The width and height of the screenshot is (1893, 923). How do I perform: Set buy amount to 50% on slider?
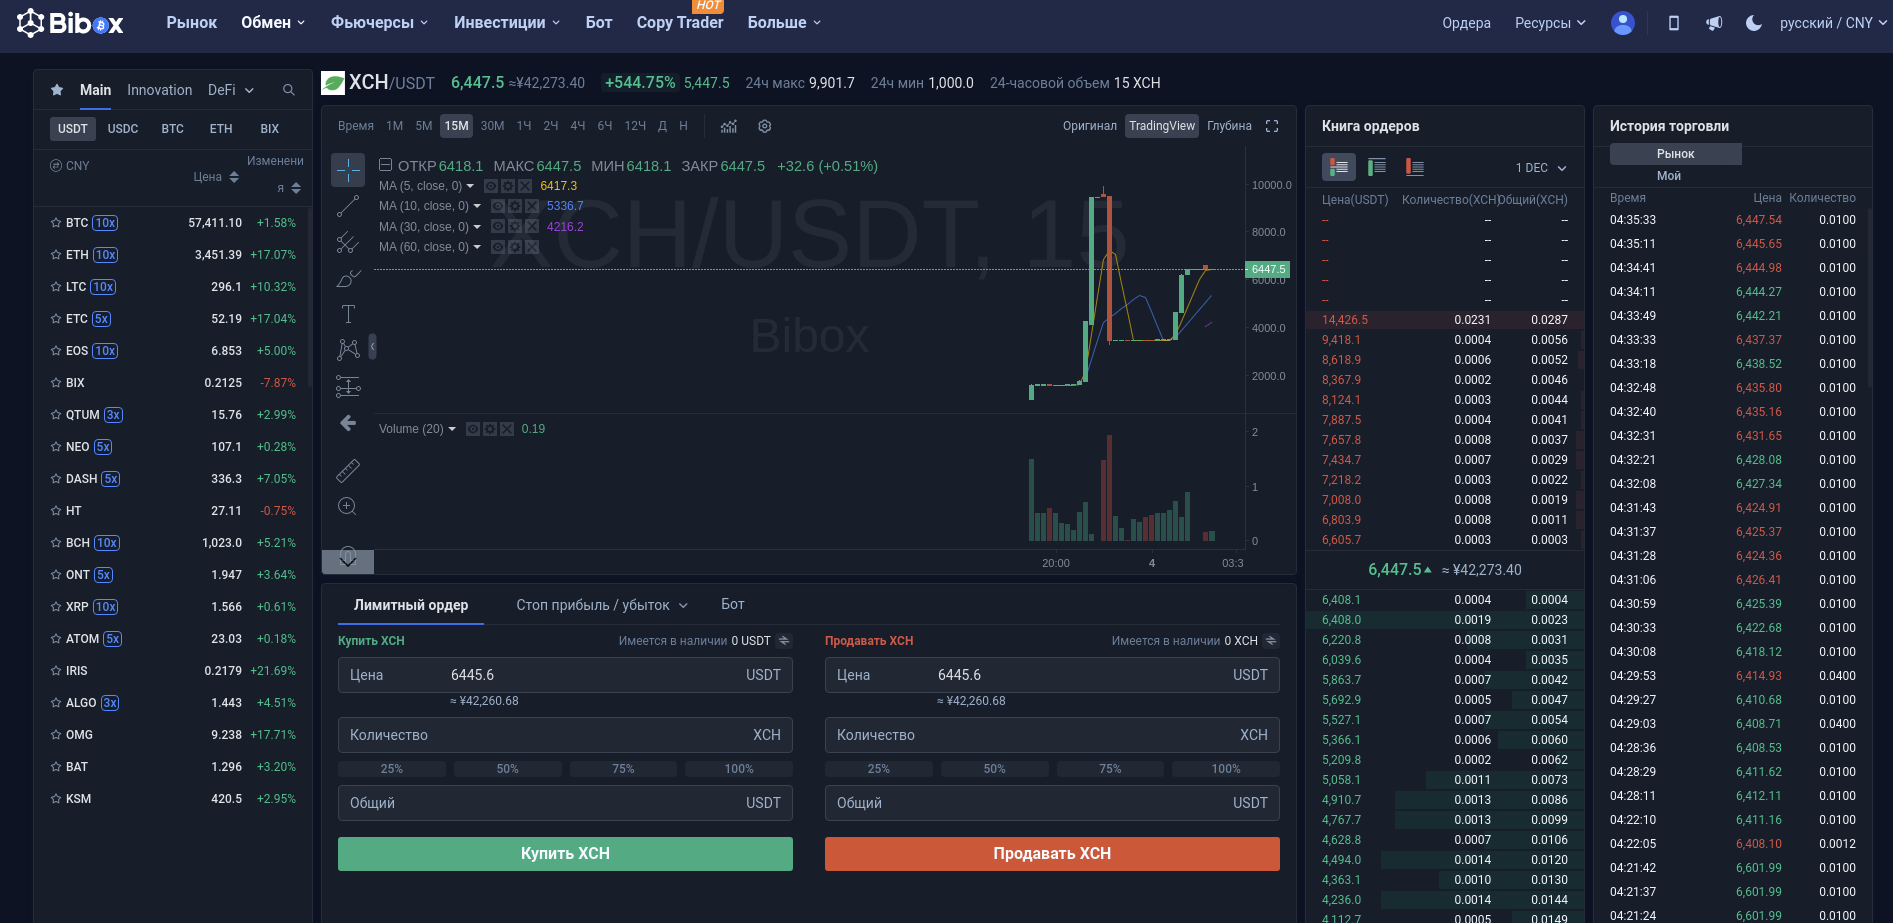pyautogui.click(x=507, y=769)
